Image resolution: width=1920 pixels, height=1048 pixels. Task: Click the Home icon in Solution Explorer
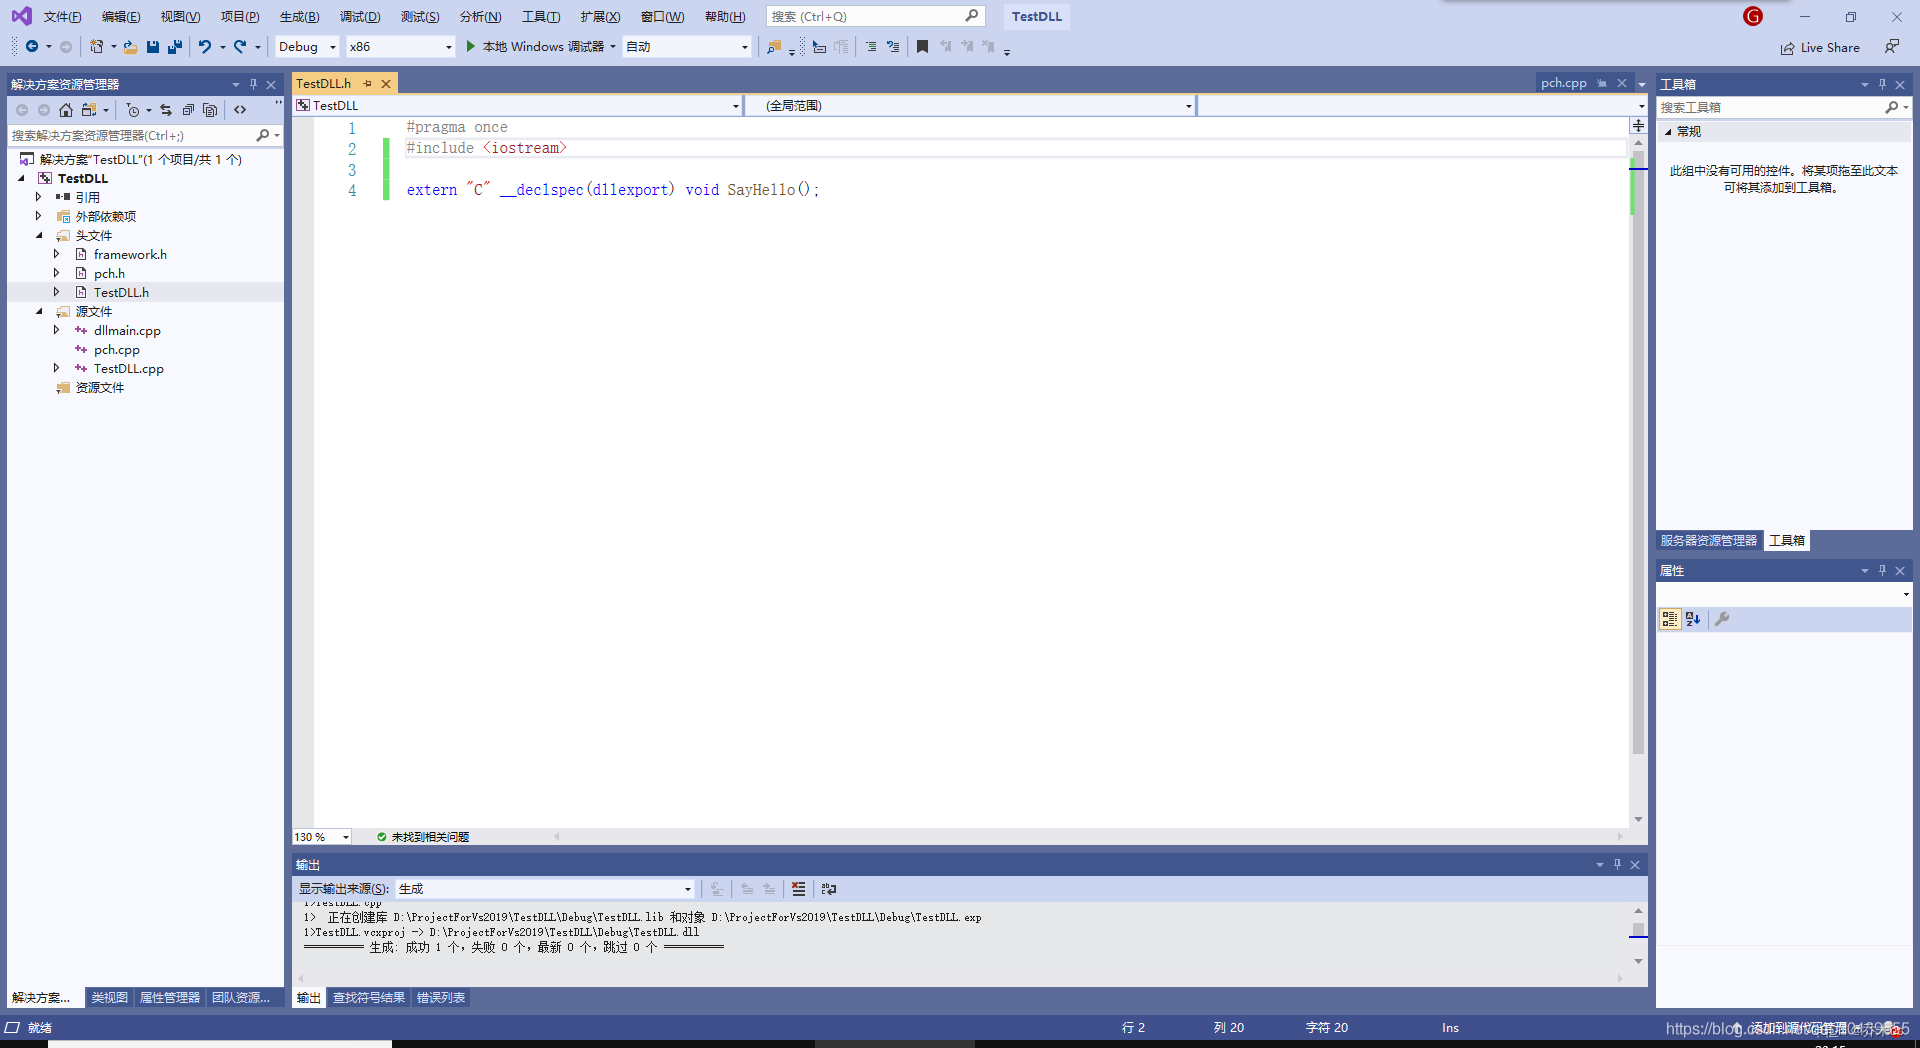point(66,110)
